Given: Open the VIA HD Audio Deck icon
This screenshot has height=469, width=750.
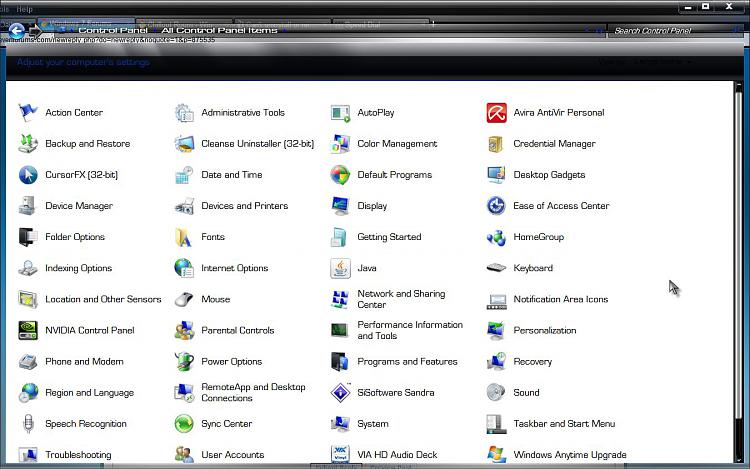Looking at the screenshot, I should coord(340,454).
